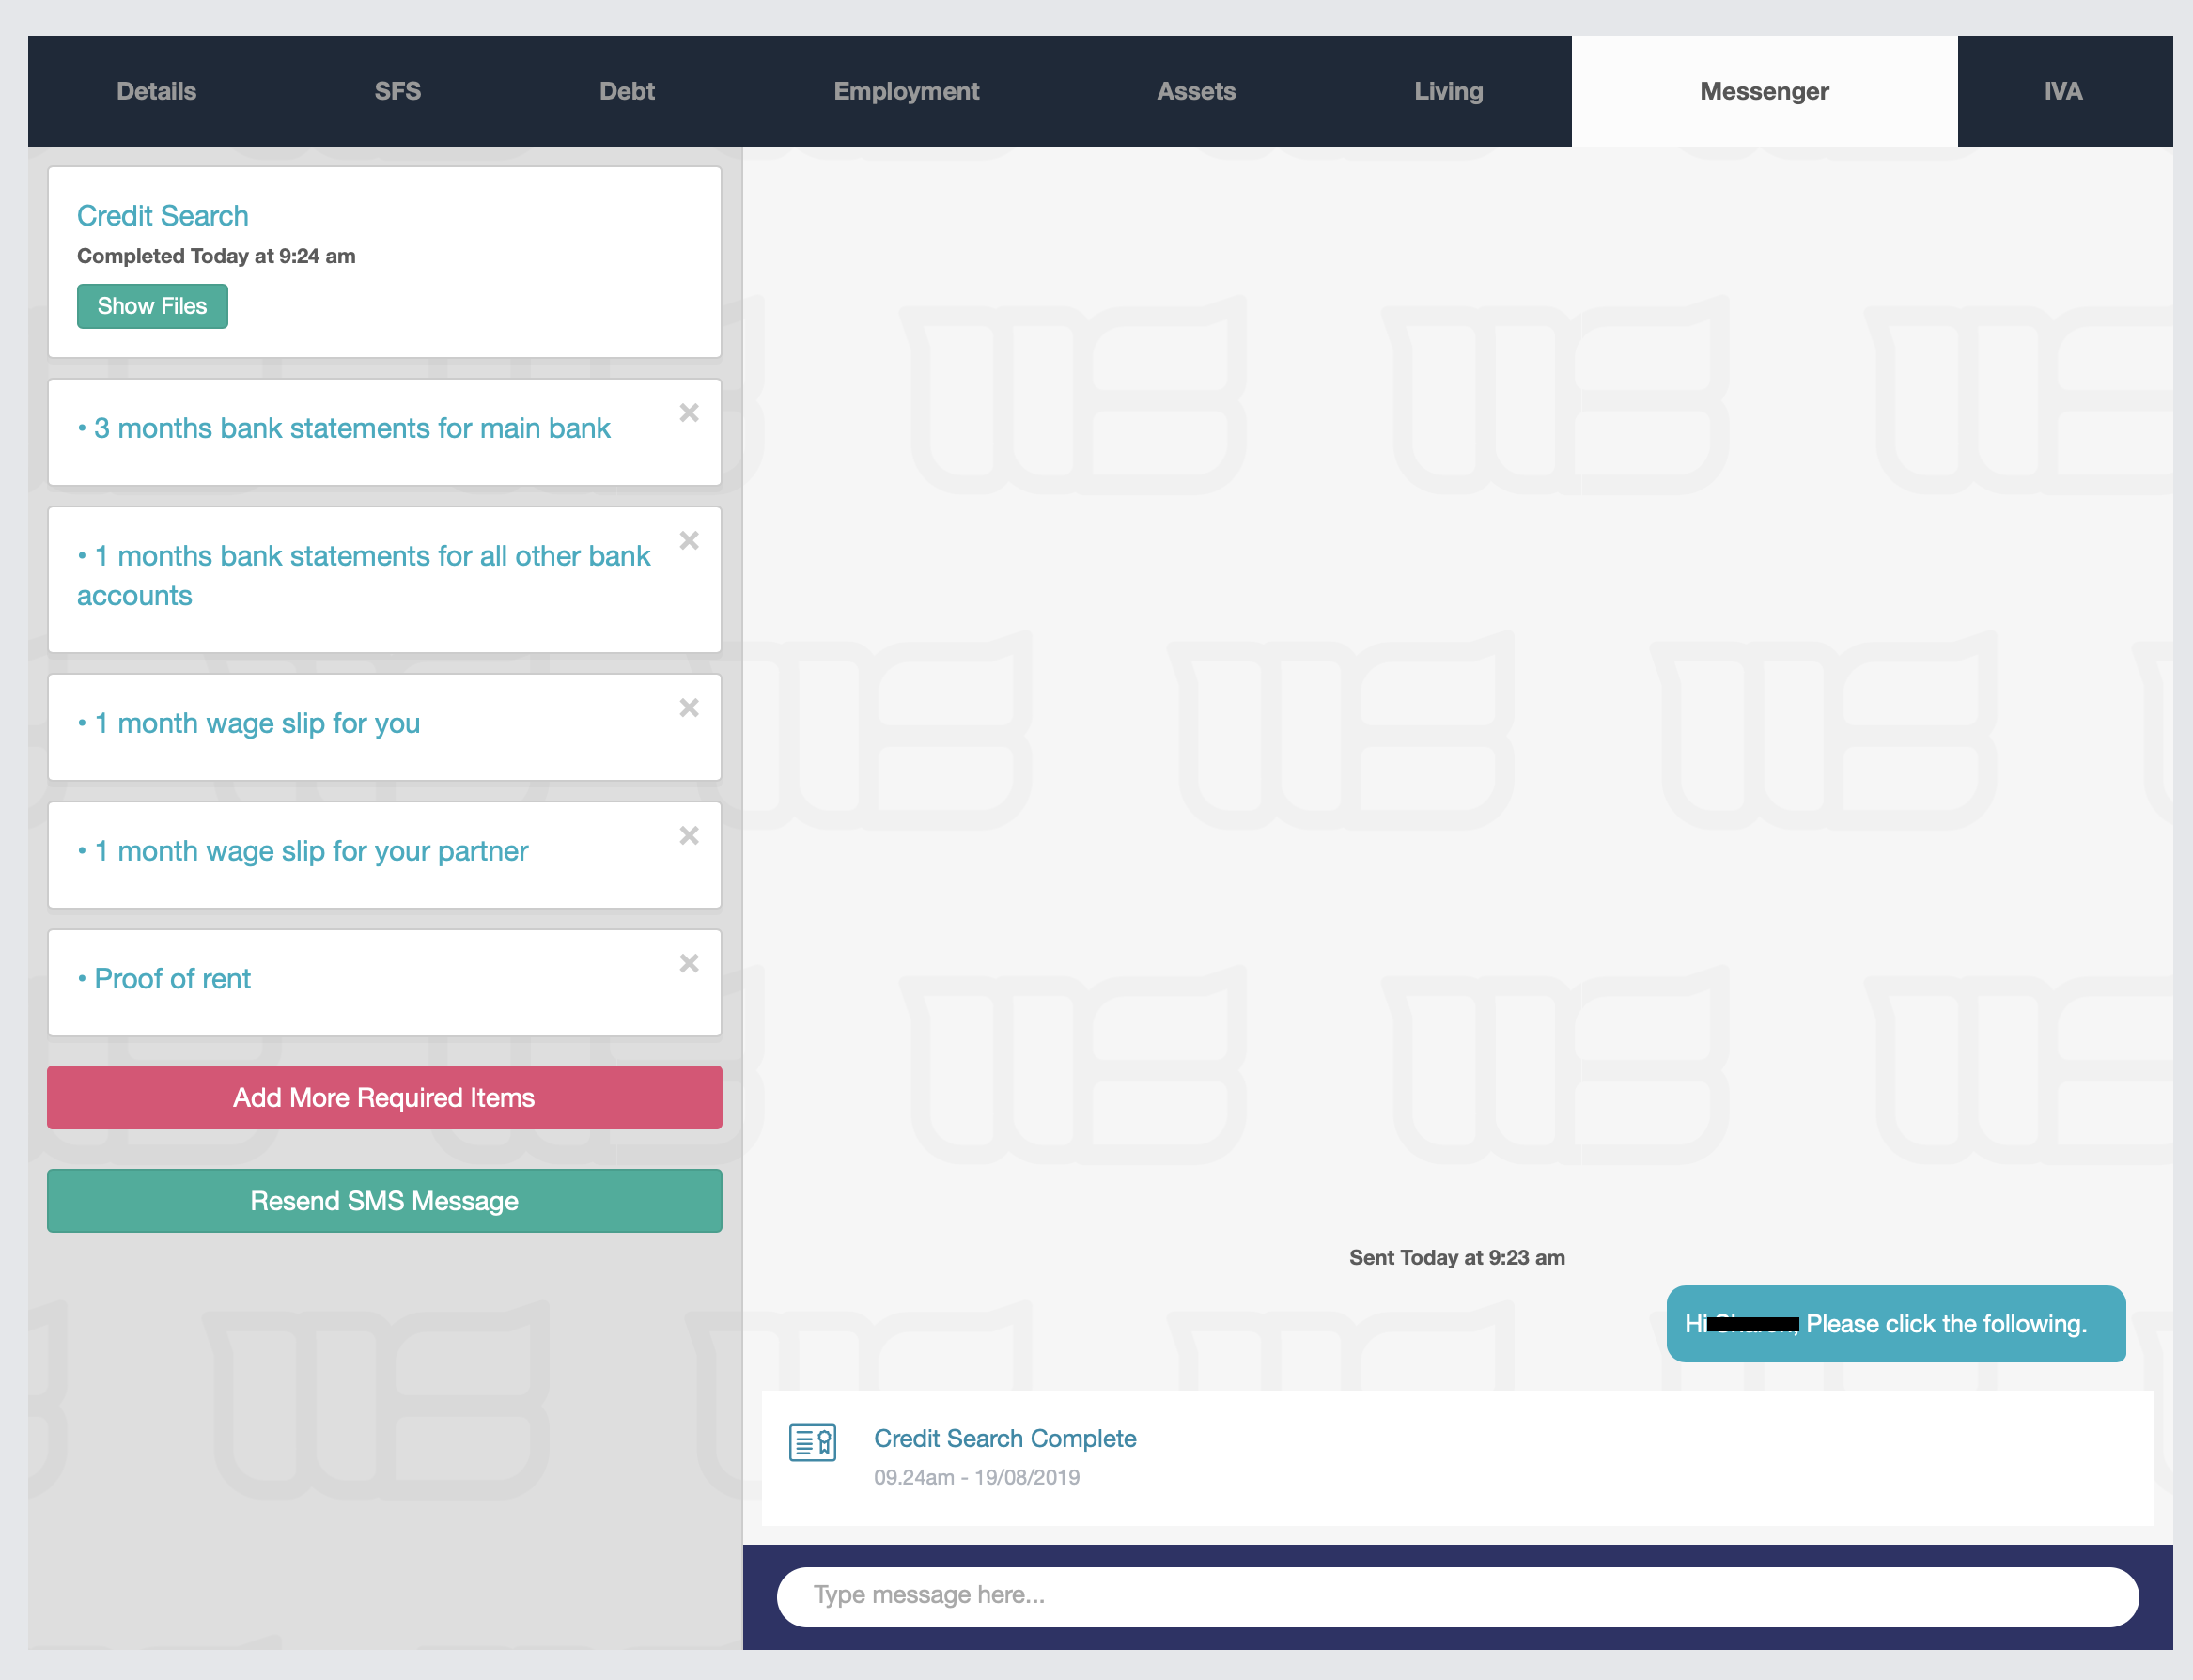Select the Debt tab

tap(627, 91)
